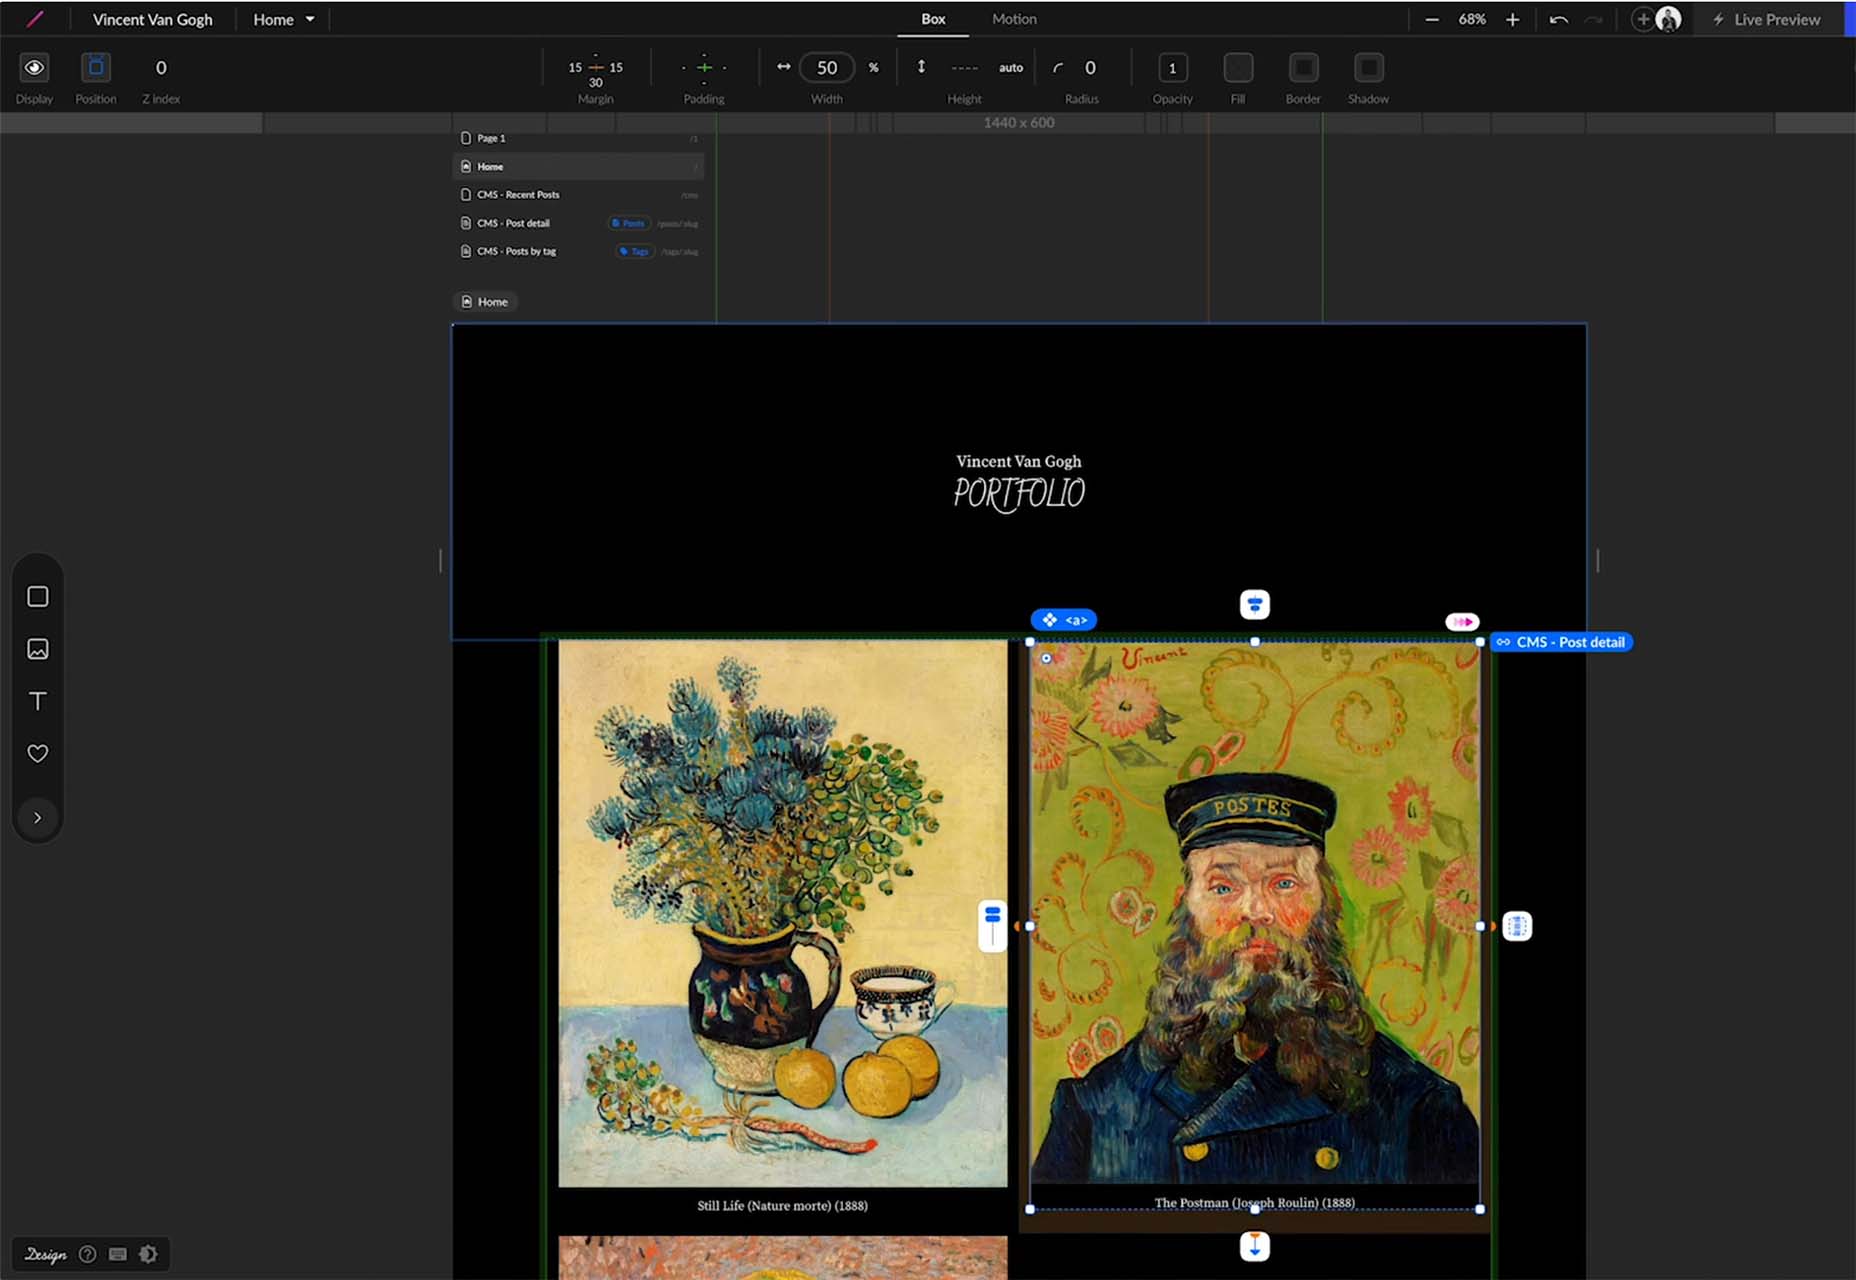Screen dimensions: 1856x1280
Task: Click the left alignment handle icon
Action: coord(992,926)
